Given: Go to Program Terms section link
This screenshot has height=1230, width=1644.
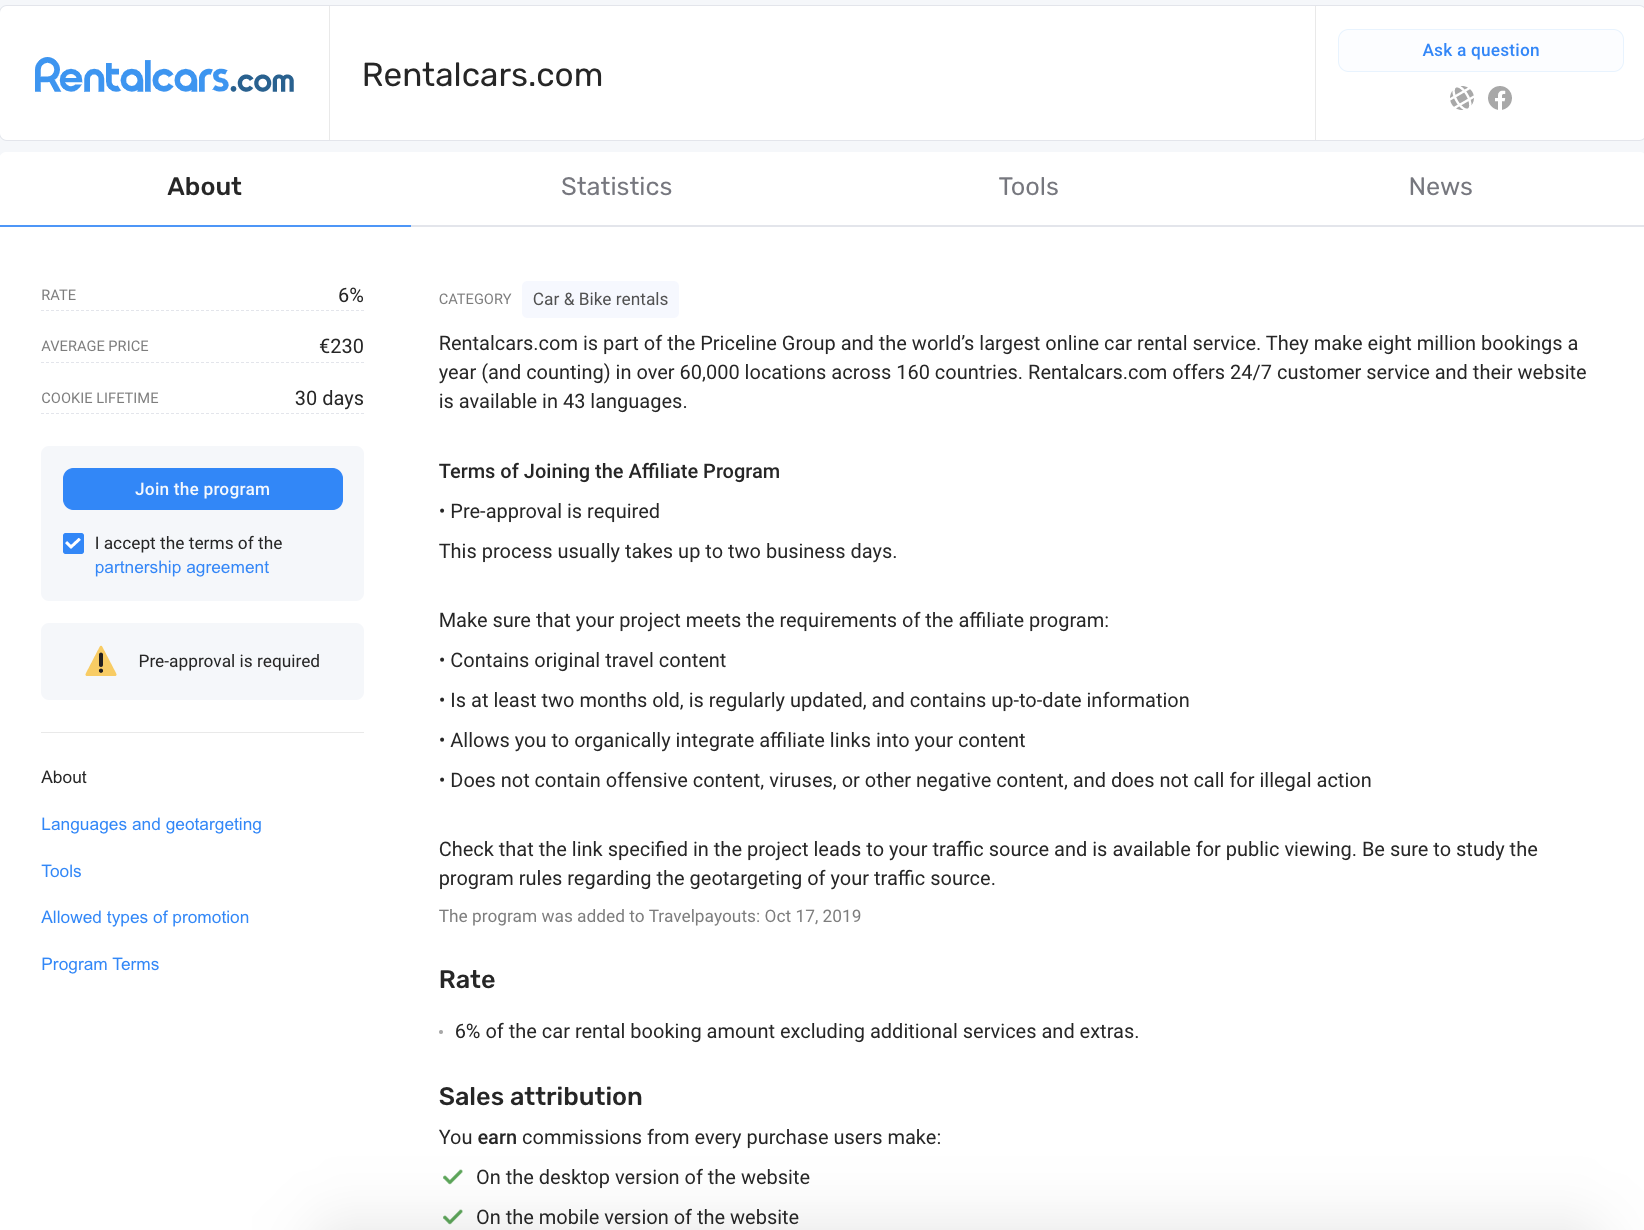Looking at the screenshot, I should (x=100, y=964).
